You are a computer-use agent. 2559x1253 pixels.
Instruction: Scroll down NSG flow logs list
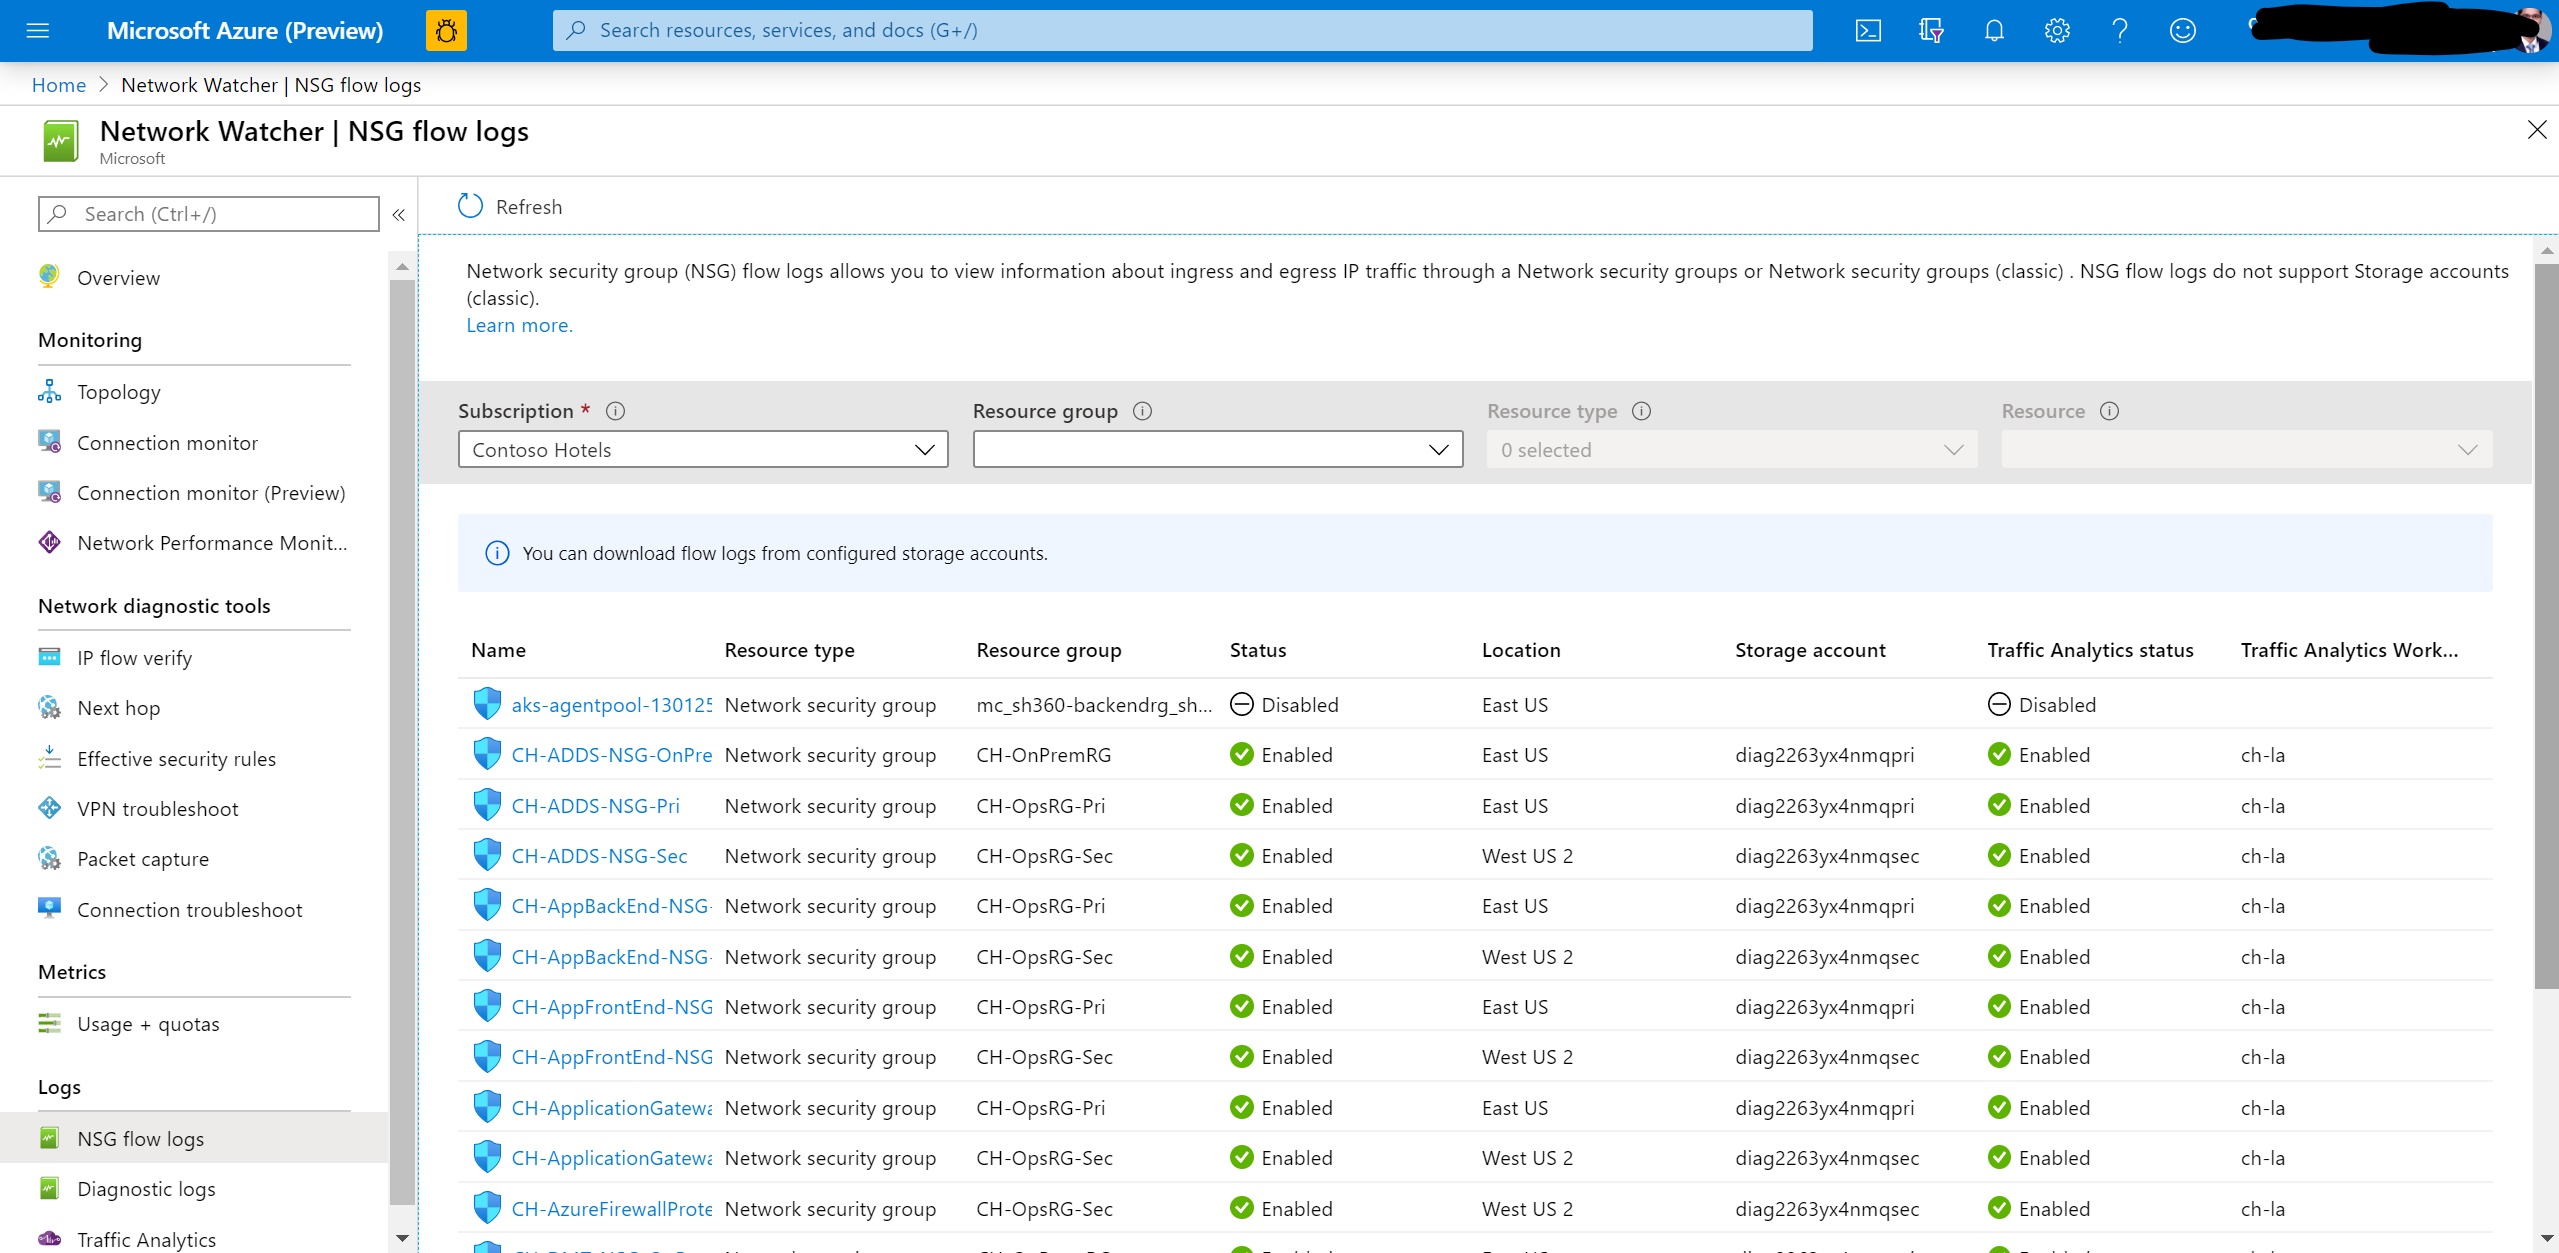pyautogui.click(x=2543, y=1240)
